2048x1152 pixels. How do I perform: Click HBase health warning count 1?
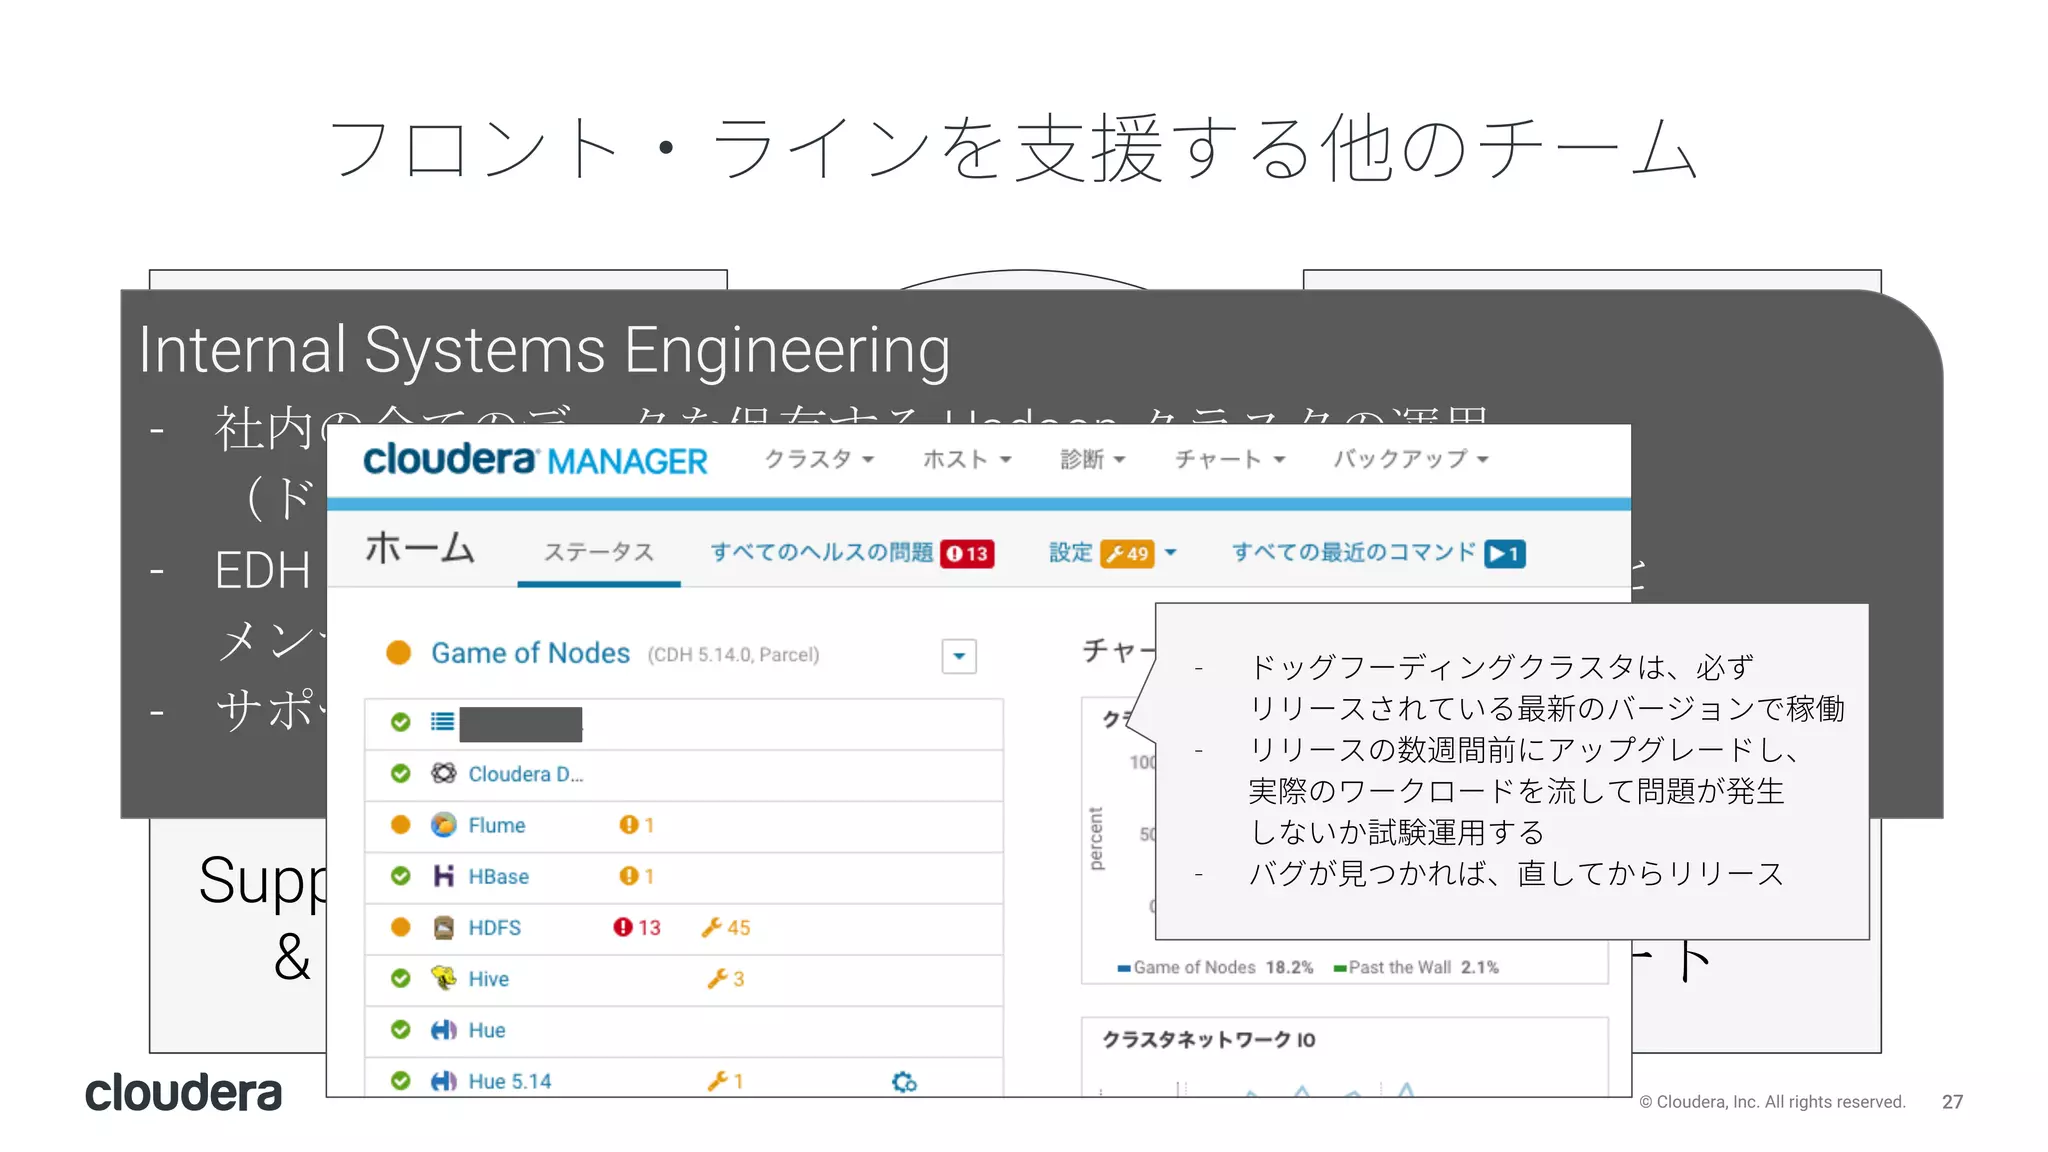637,876
